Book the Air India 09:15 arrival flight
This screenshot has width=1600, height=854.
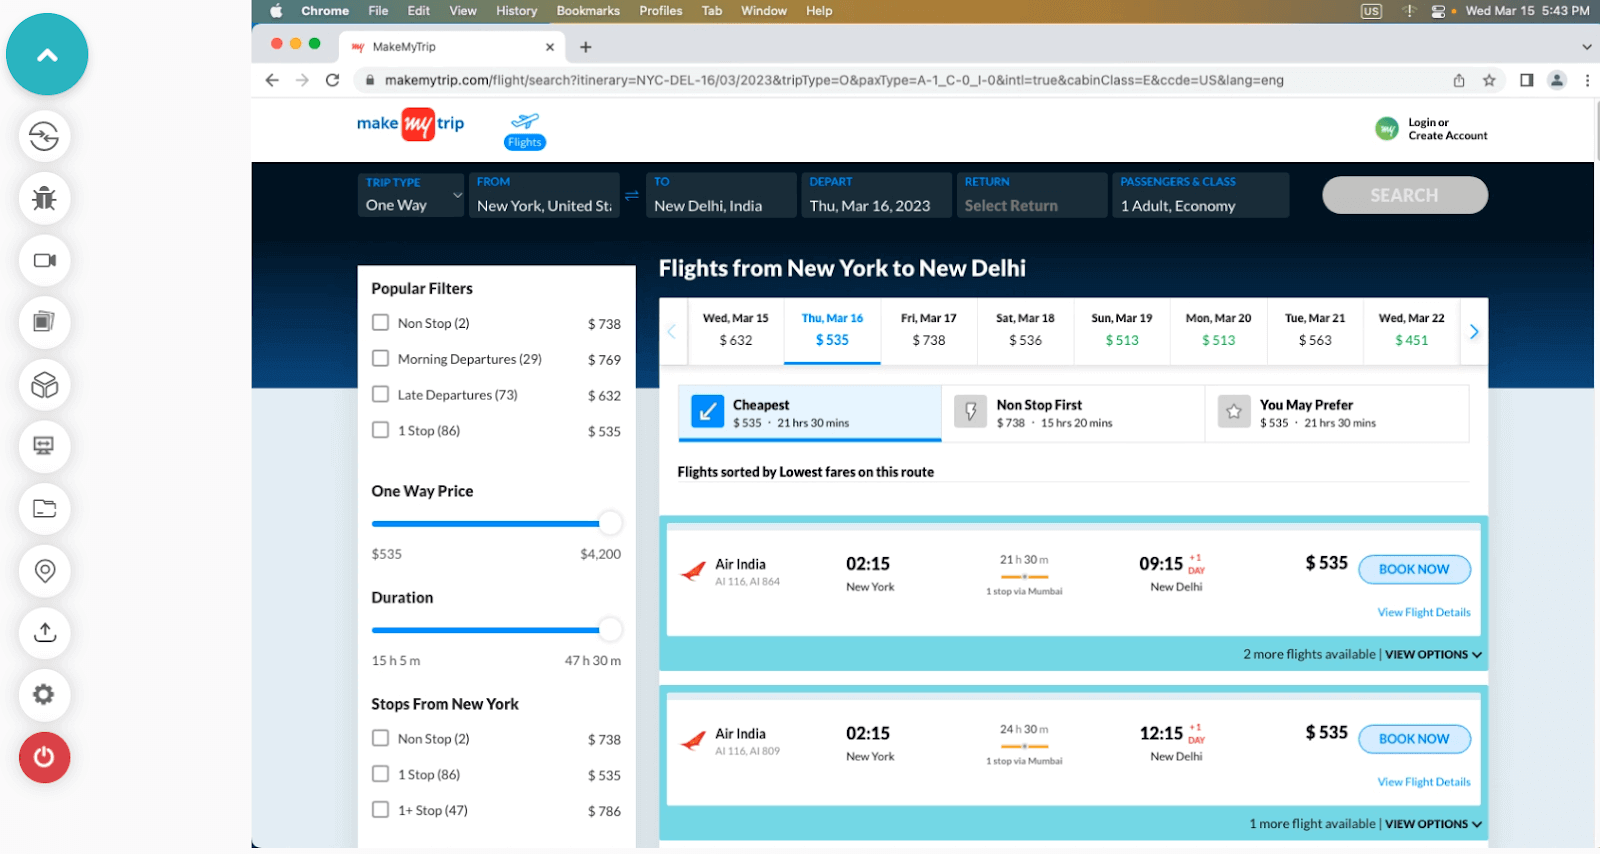(1414, 569)
